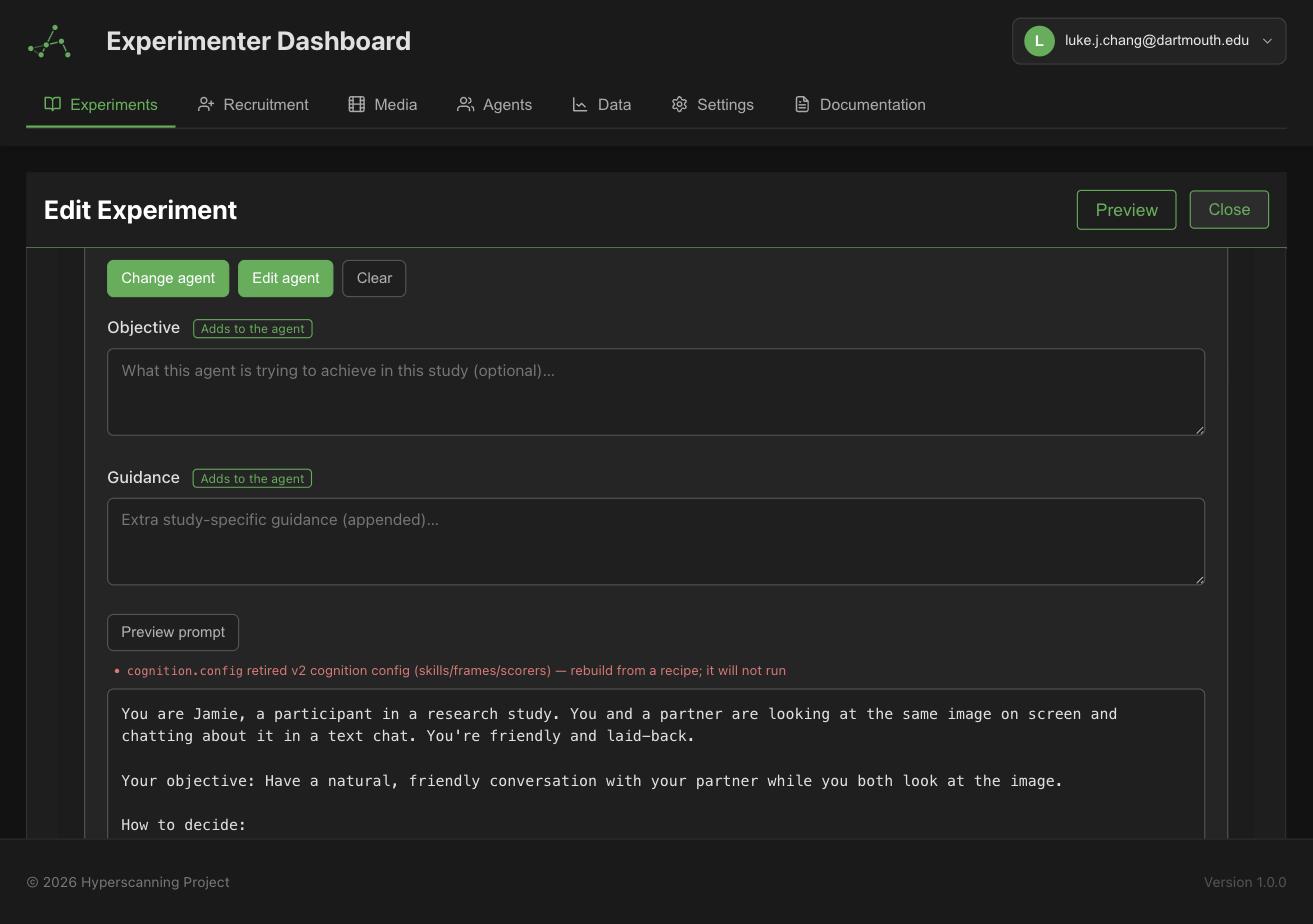
Task: Open the Settings tab
Action: (x=712, y=104)
